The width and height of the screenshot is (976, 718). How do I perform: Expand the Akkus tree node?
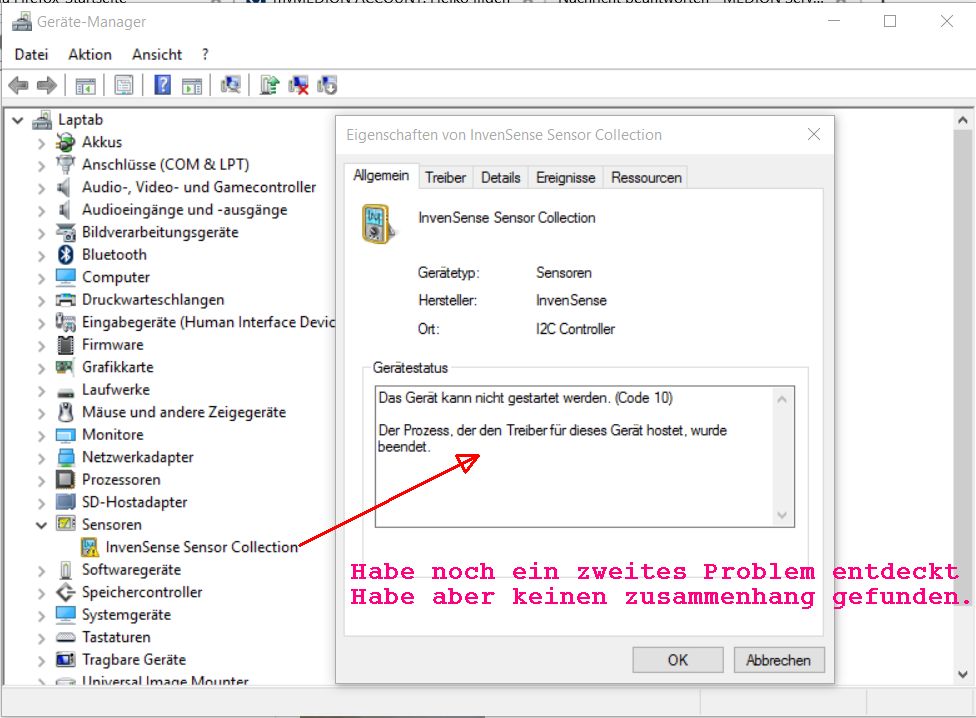coord(41,143)
